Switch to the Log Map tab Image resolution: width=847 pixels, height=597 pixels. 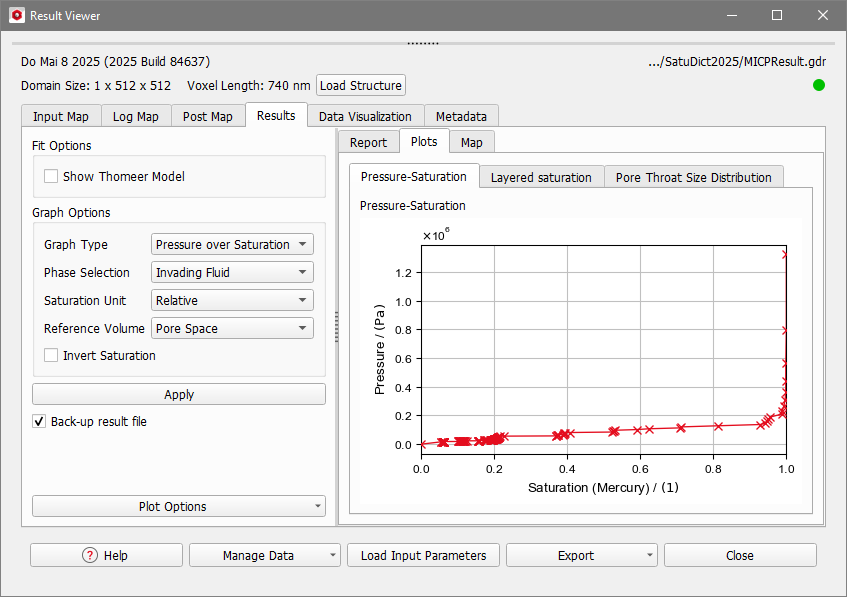(136, 116)
